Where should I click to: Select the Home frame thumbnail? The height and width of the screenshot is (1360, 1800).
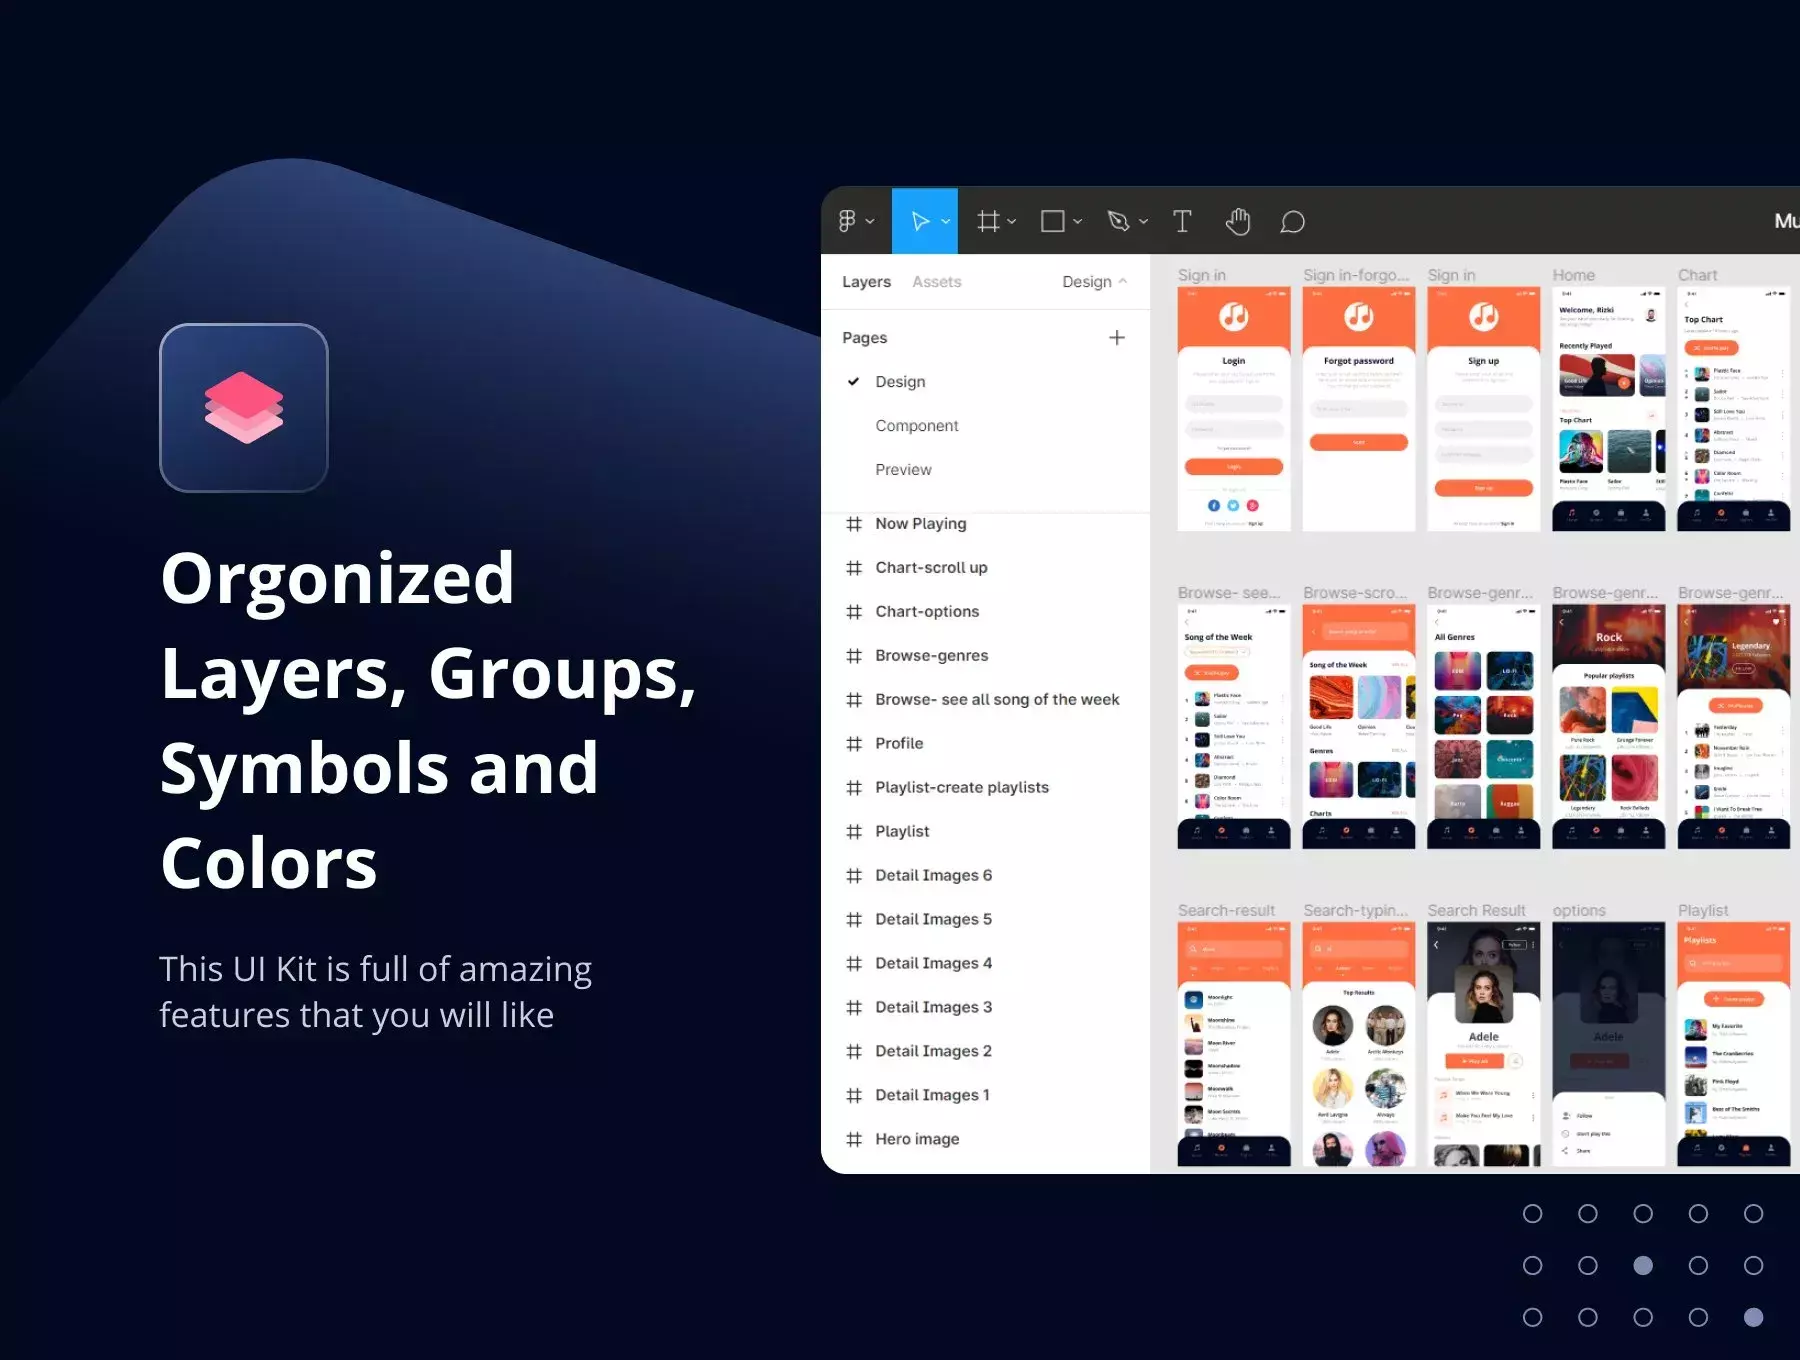point(1609,409)
